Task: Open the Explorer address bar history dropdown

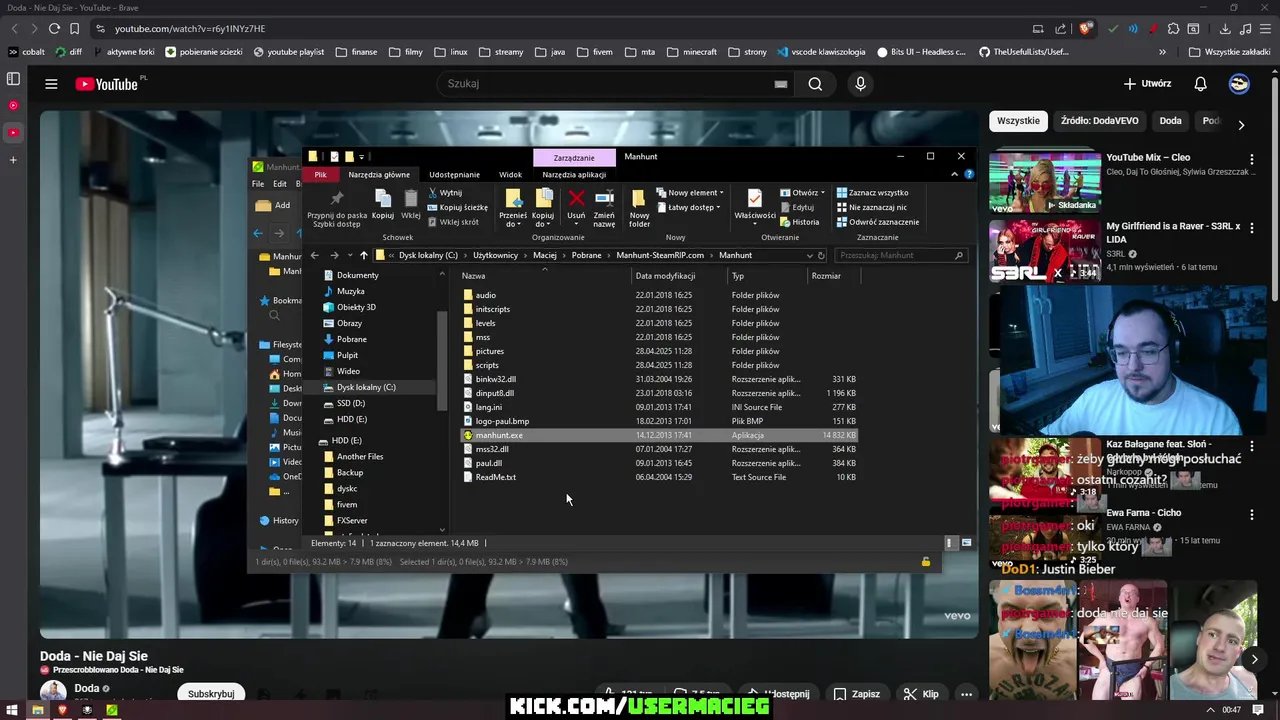Action: 809,255
